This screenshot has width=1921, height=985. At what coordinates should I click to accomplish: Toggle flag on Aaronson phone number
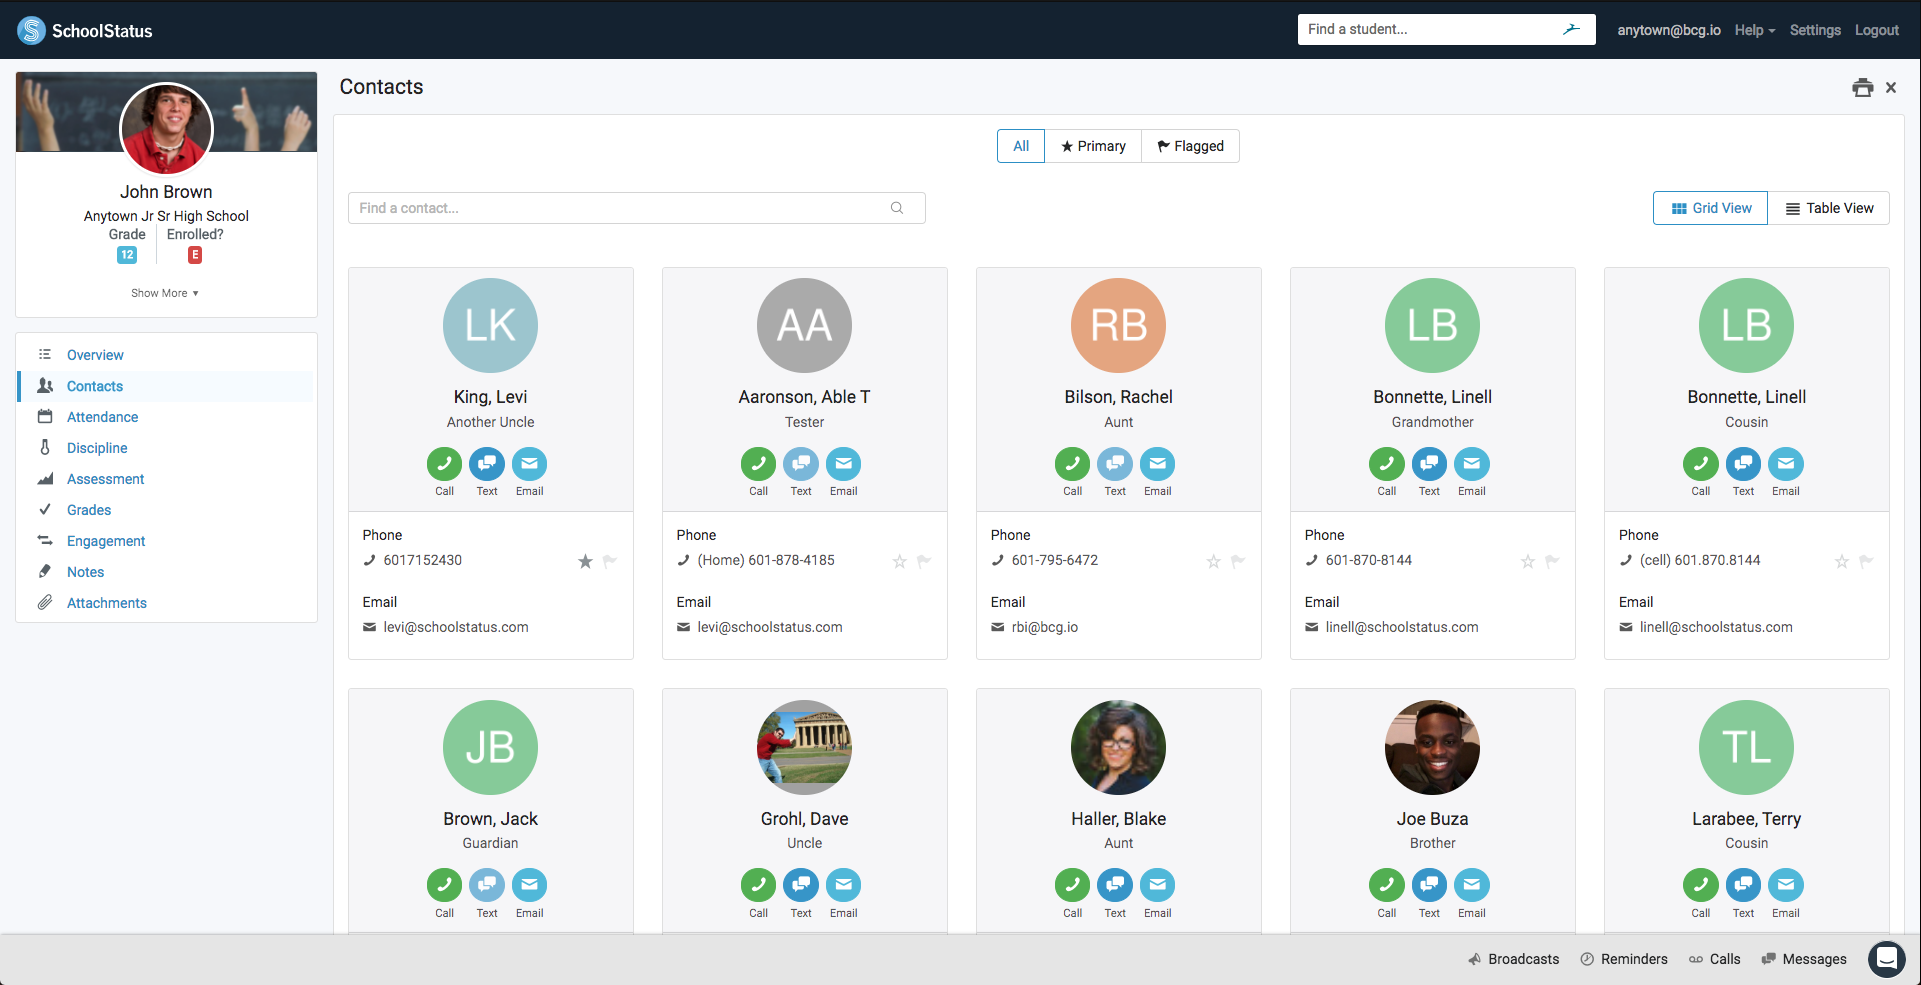pos(924,561)
